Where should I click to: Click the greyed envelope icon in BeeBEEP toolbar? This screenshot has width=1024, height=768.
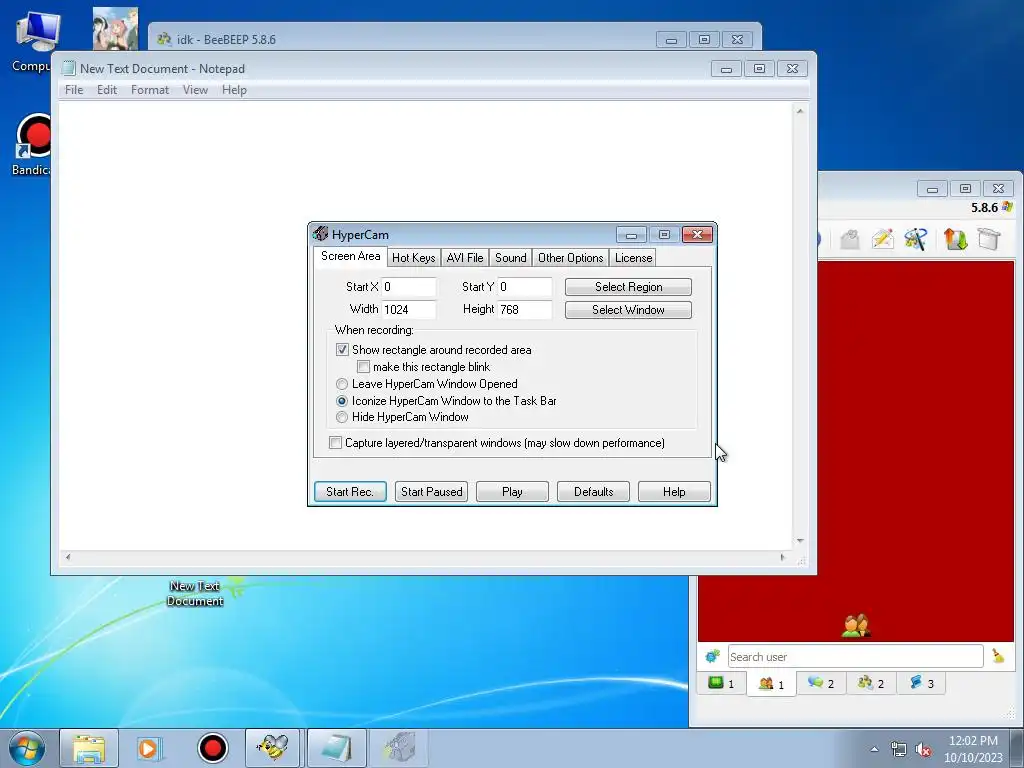click(x=849, y=239)
